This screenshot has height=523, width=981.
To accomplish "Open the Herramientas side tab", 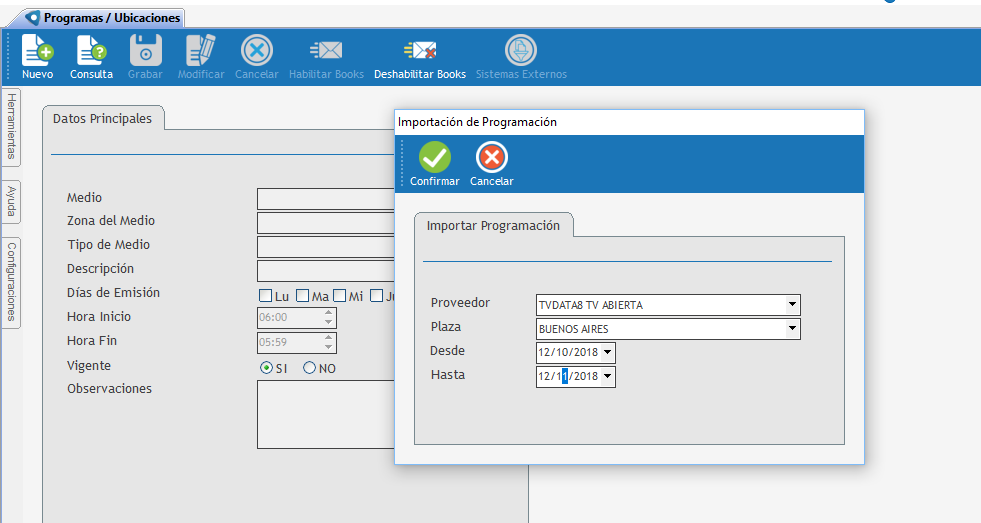I will click(x=12, y=126).
